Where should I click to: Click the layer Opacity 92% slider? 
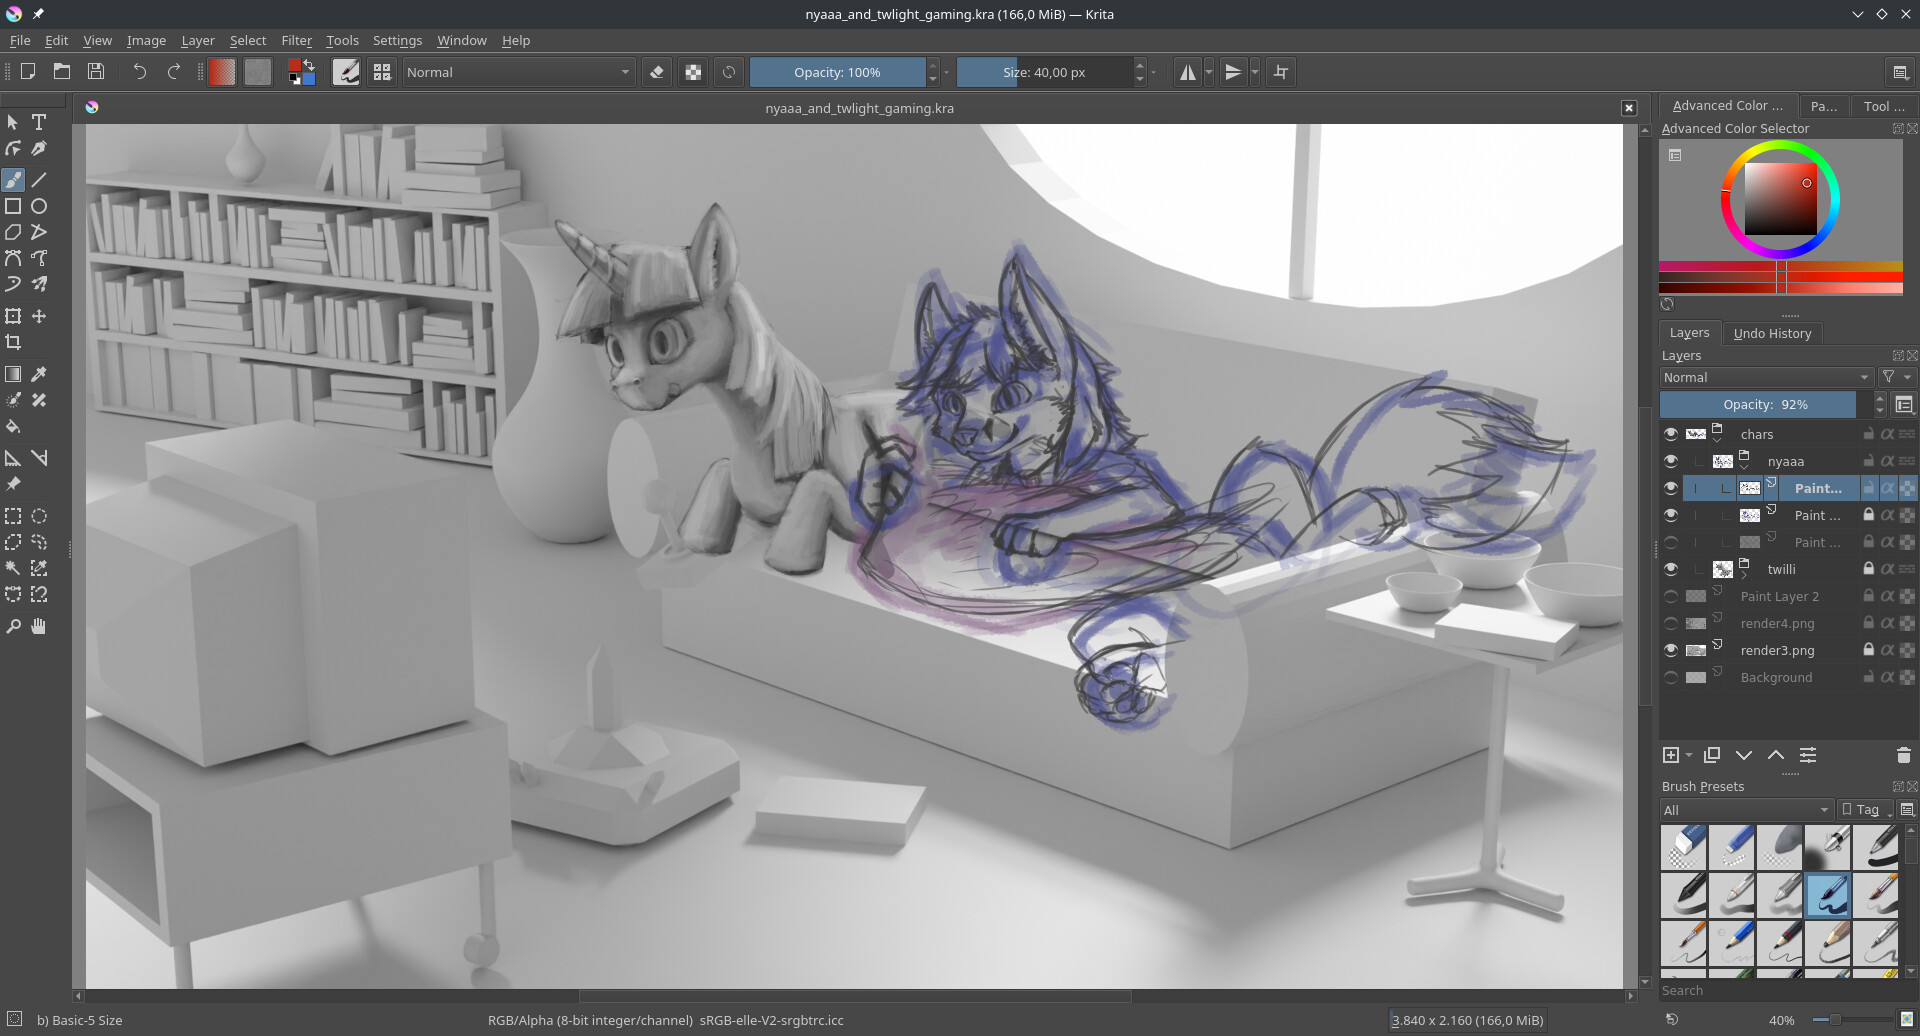point(1765,404)
